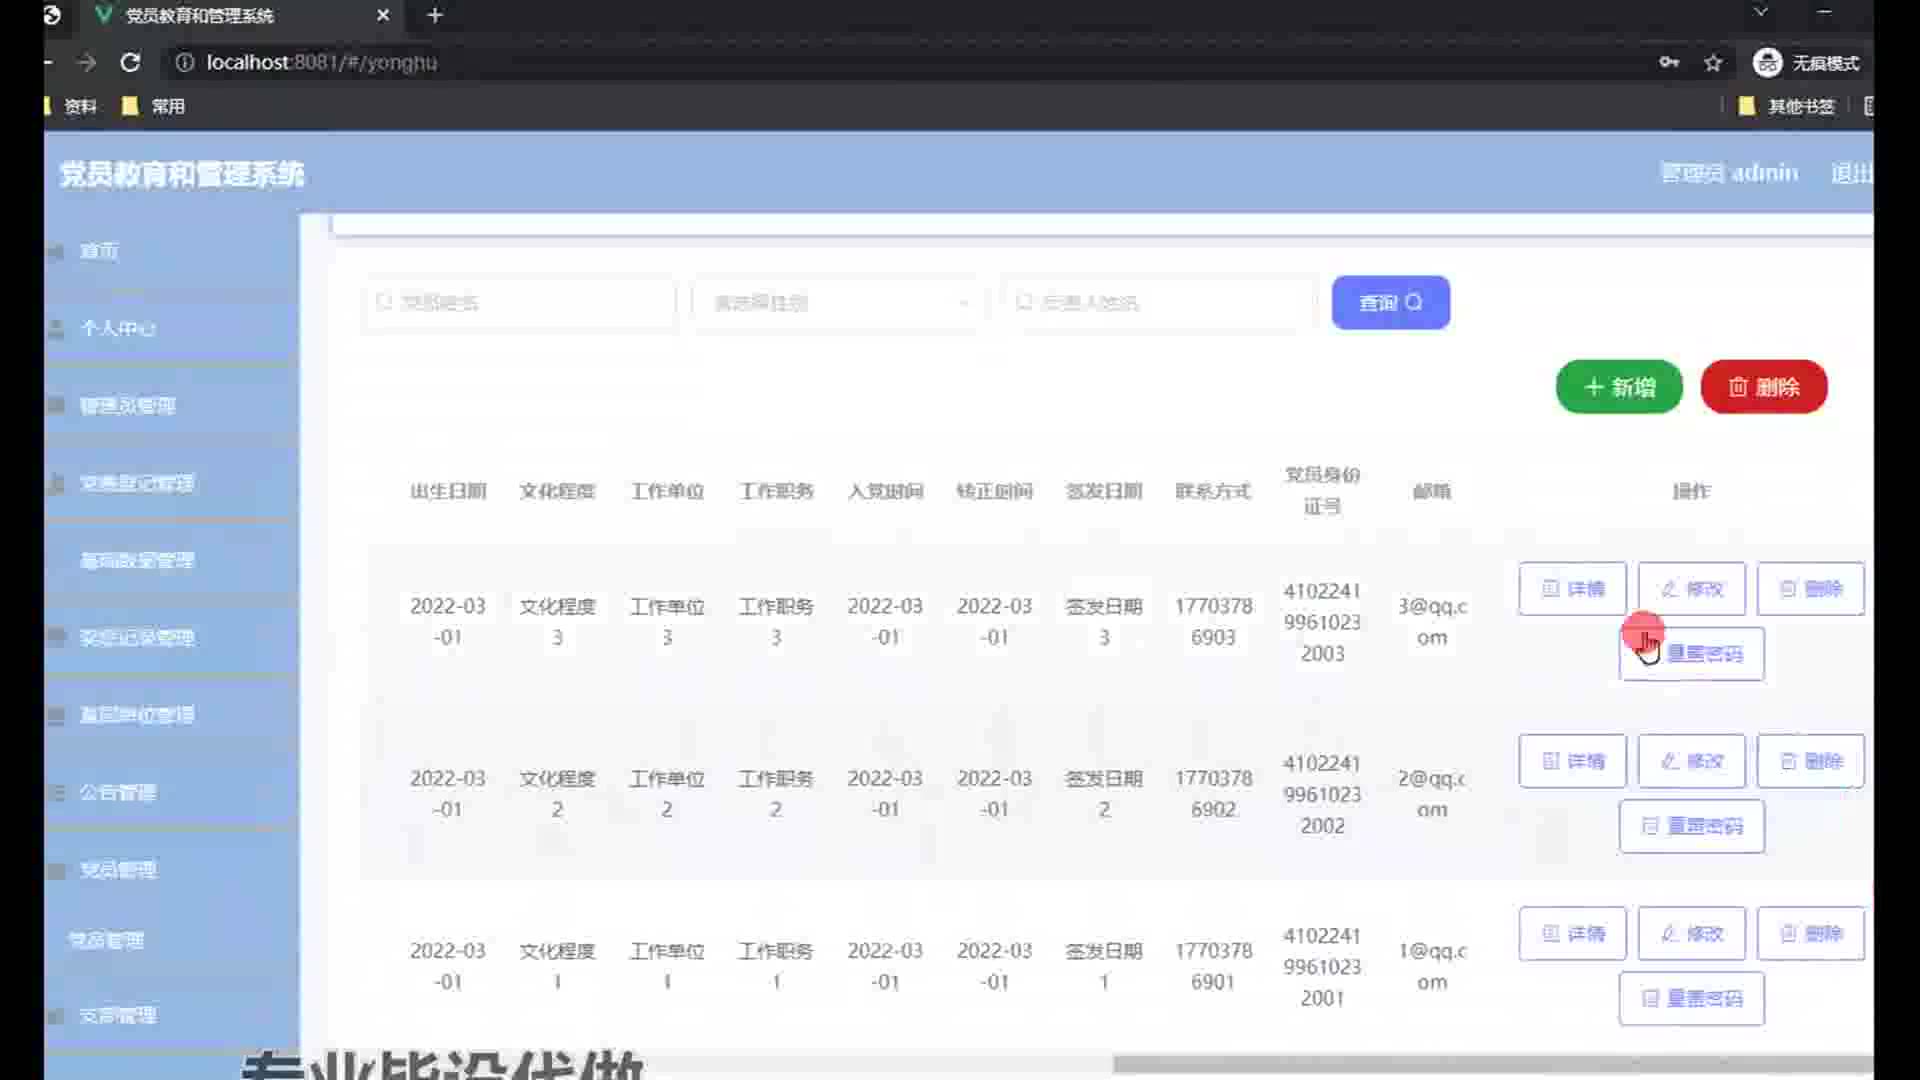Click 删除 for the 2@qq.com row
This screenshot has height=1080, width=1920.
tap(1811, 761)
